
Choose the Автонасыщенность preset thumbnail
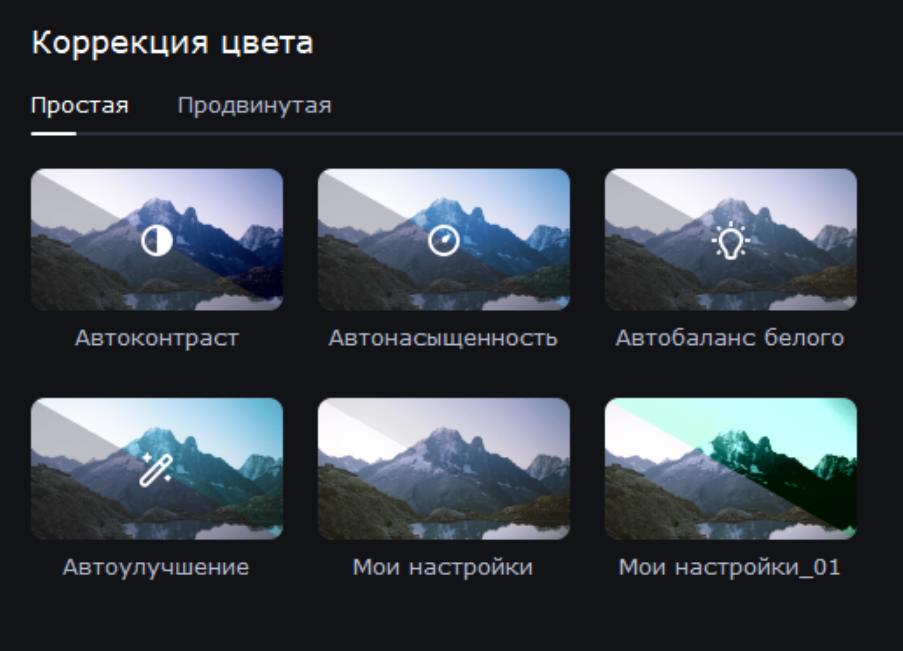(443, 240)
